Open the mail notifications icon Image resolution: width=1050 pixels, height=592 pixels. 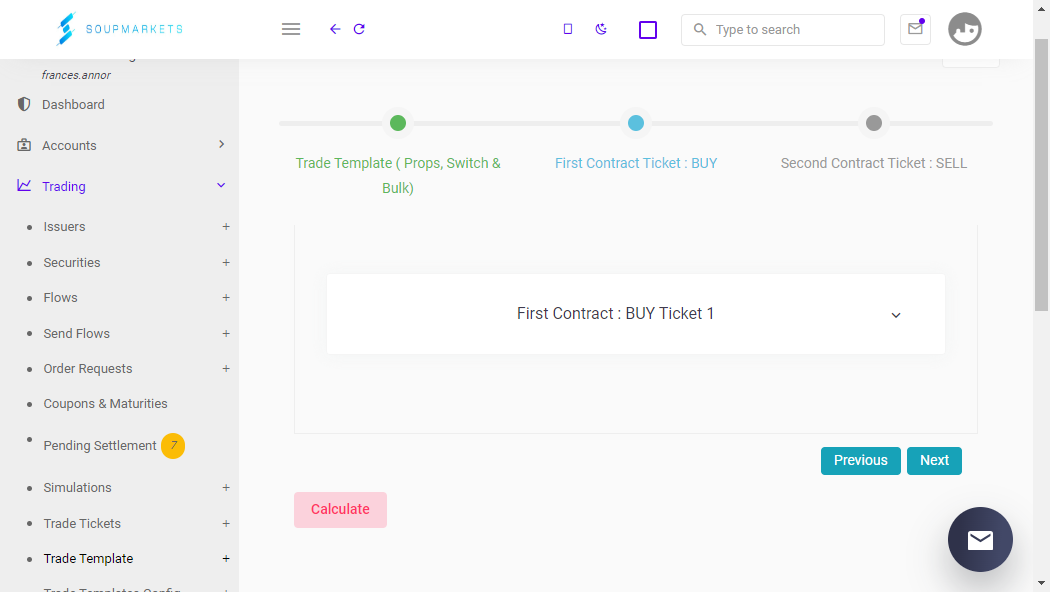915,29
